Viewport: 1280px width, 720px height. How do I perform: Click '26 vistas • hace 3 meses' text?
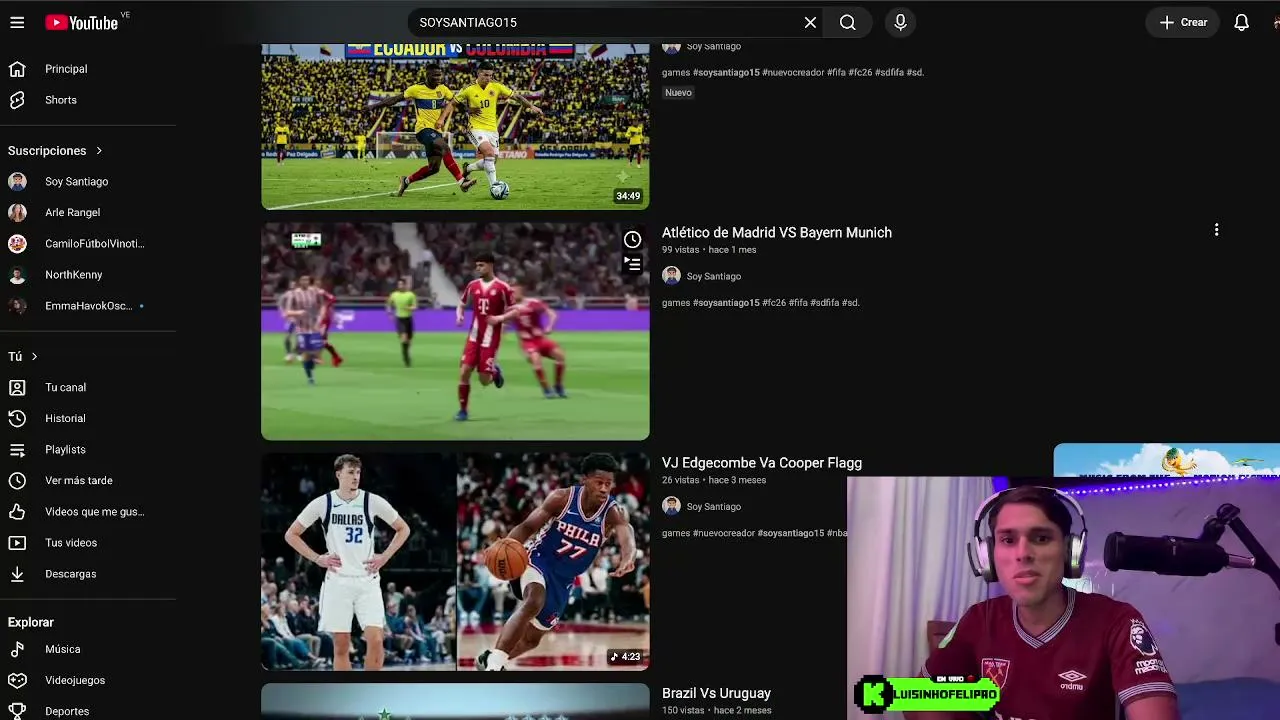point(714,480)
